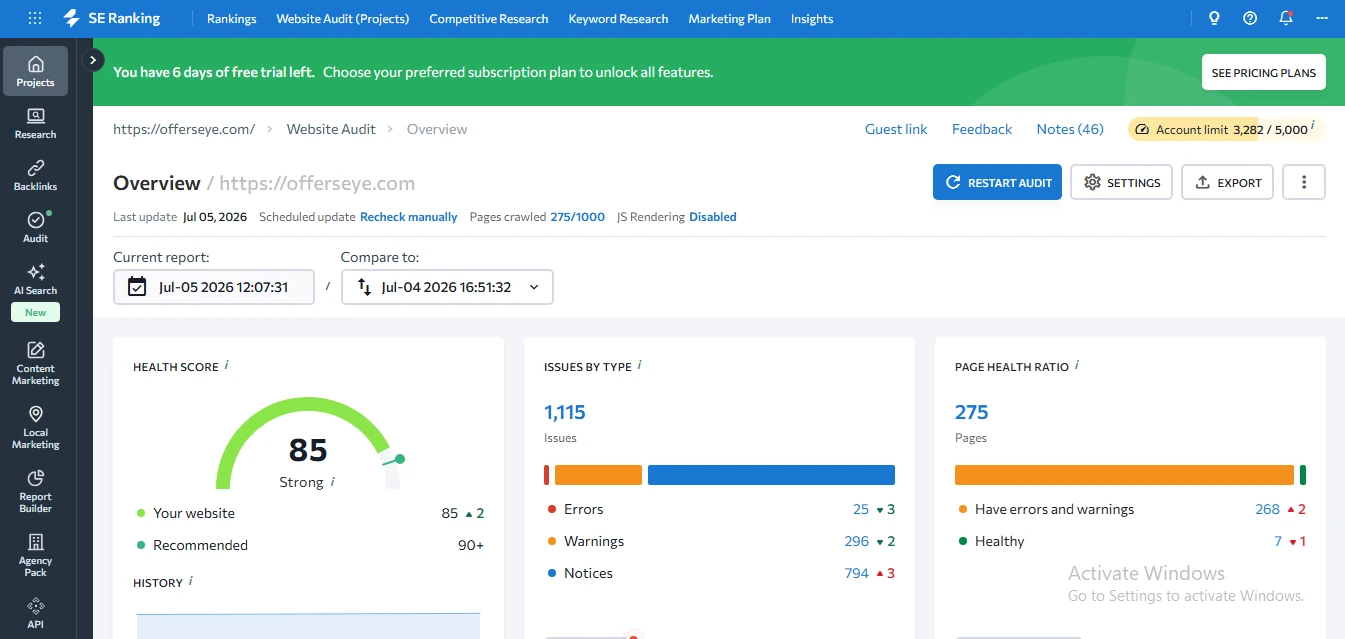Open the apps grid icon
Image resolution: width=1345 pixels, height=639 pixels.
pos(35,18)
